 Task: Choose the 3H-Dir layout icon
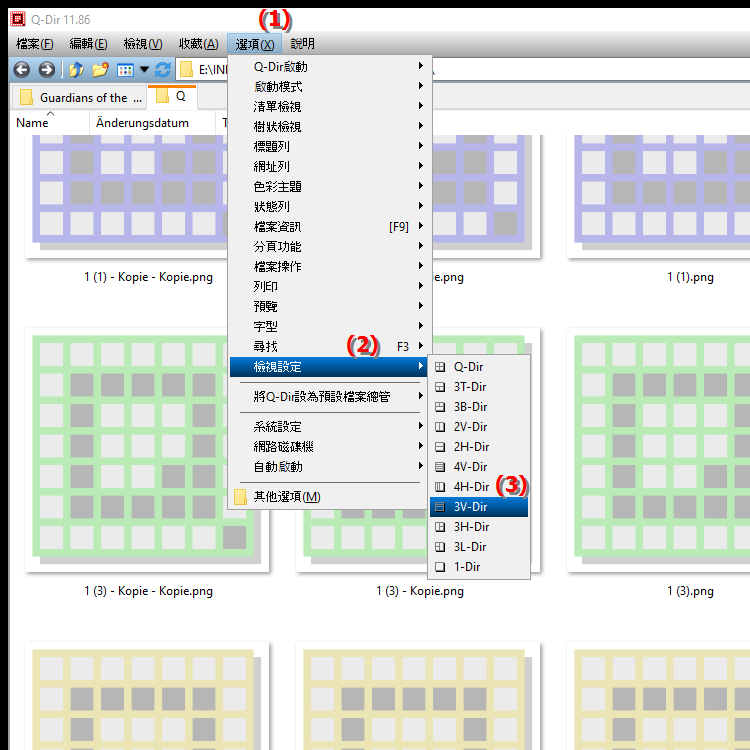click(440, 527)
